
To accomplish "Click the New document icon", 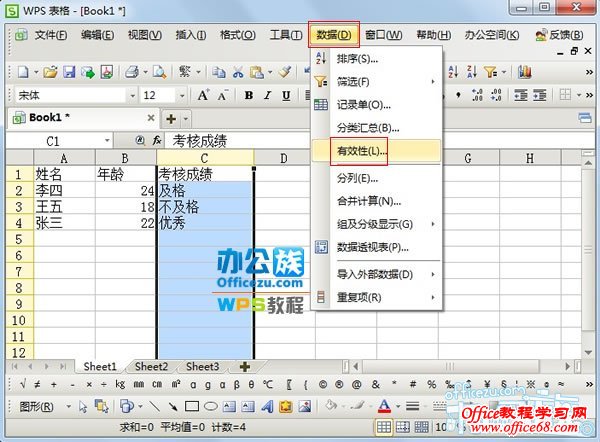I will (x=23, y=72).
